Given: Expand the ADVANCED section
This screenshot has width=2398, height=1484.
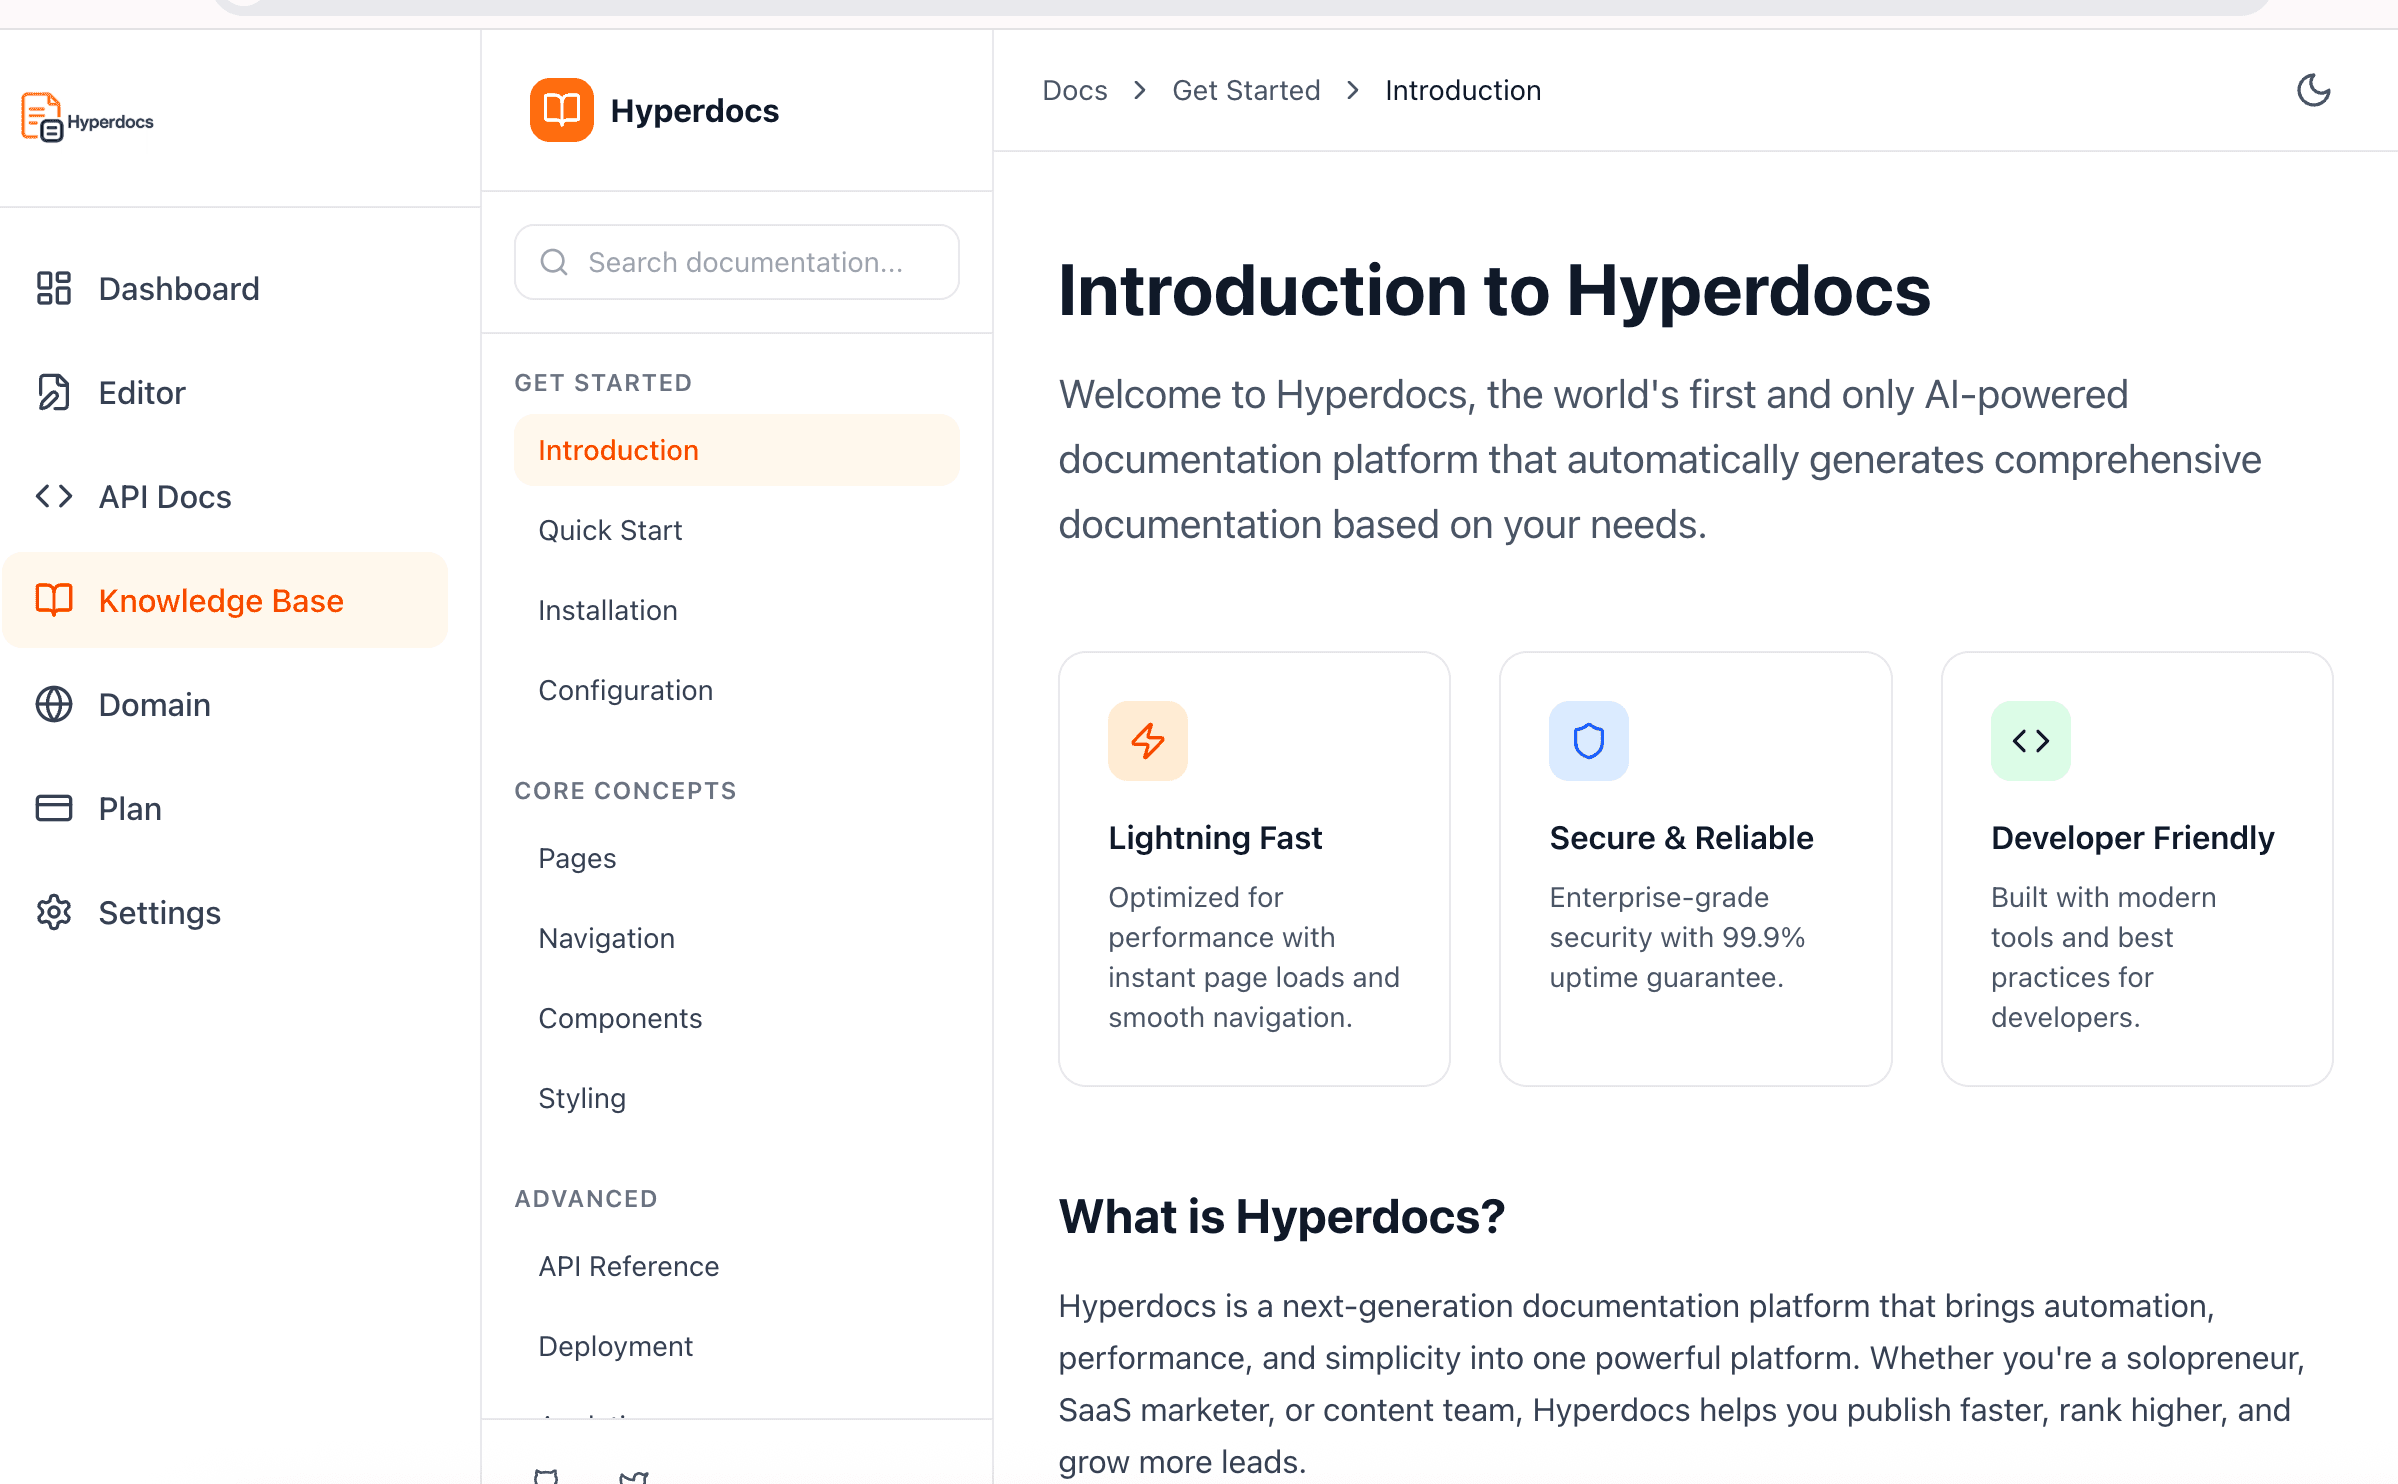Looking at the screenshot, I should [586, 1198].
